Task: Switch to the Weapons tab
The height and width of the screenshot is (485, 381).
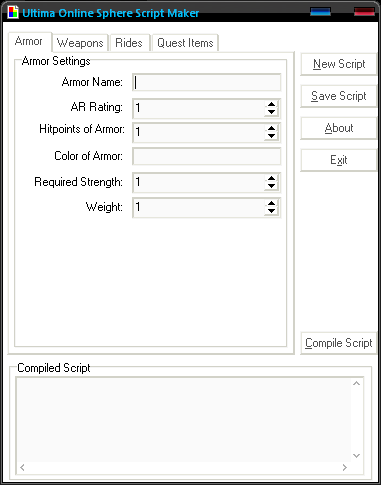Action: click(x=80, y=43)
